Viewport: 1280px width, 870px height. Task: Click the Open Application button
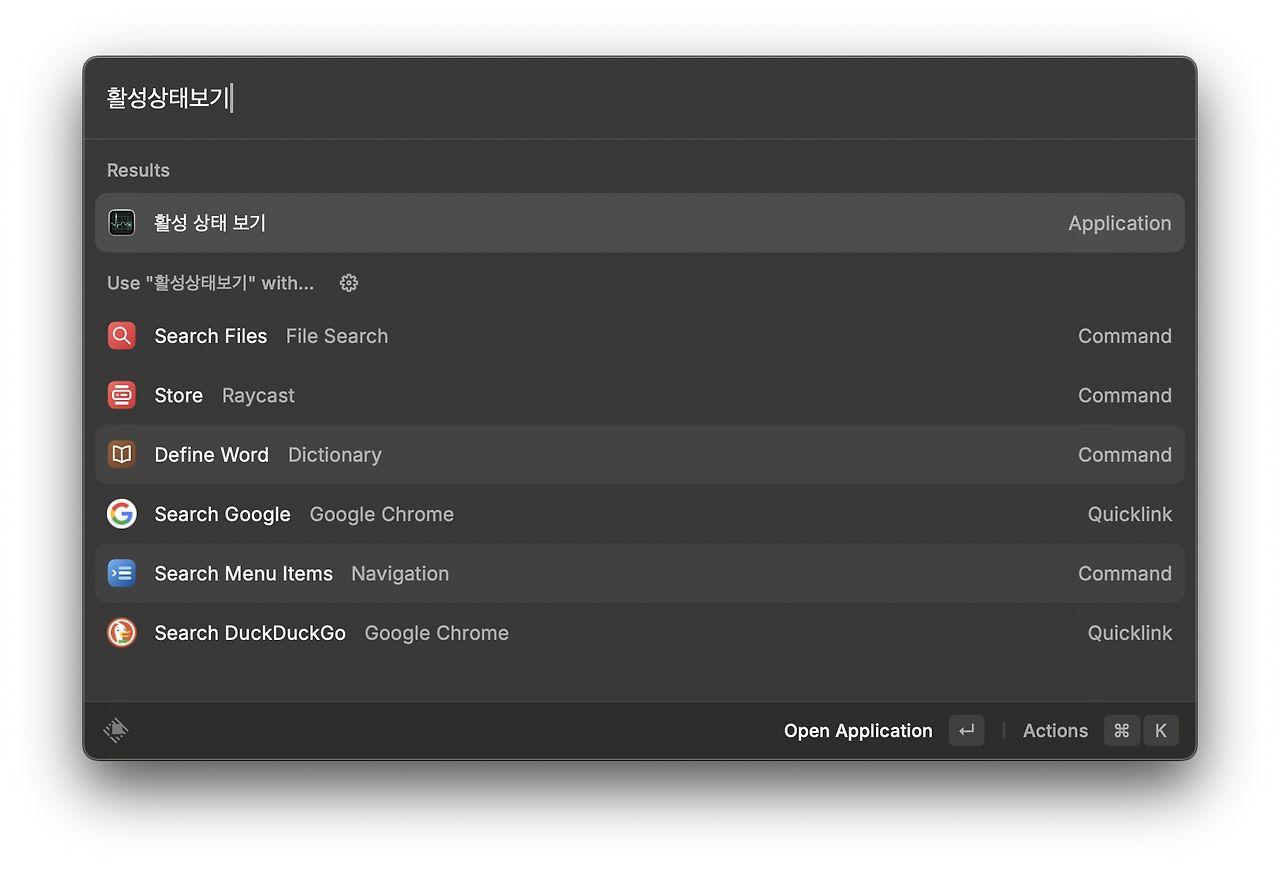click(857, 730)
